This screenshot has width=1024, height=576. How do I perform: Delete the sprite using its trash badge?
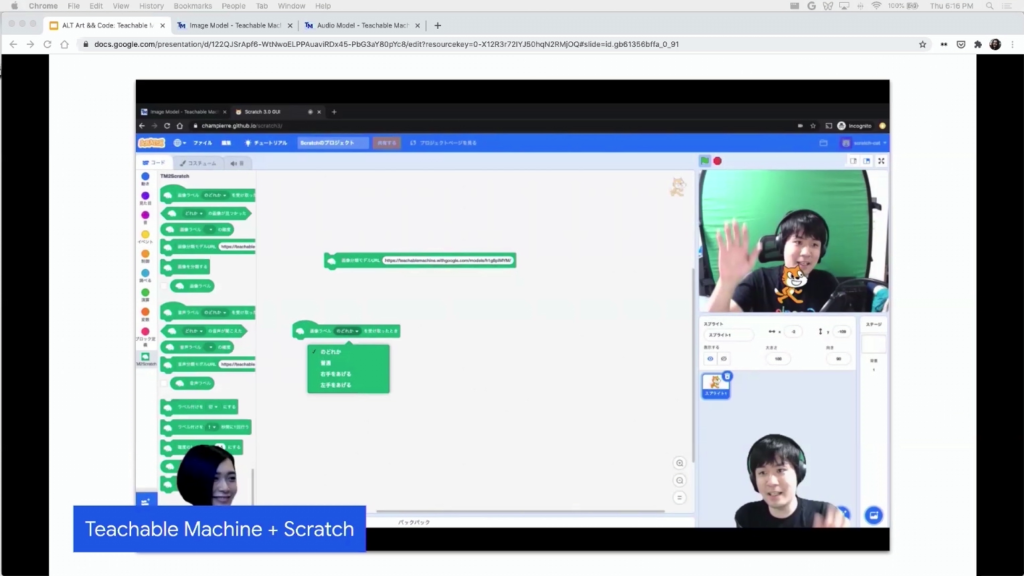click(x=728, y=376)
